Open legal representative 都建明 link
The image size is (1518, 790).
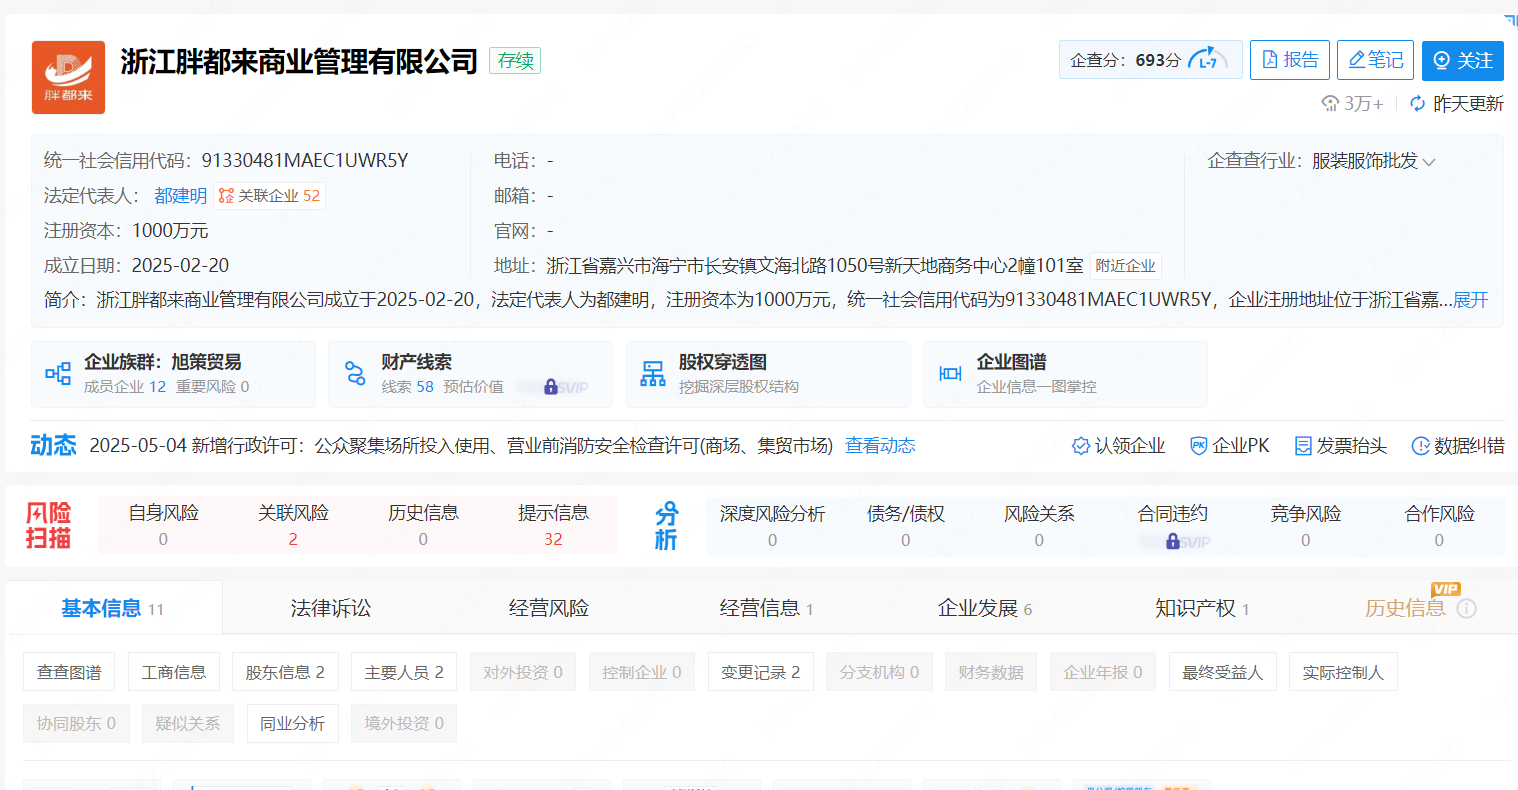pos(180,196)
